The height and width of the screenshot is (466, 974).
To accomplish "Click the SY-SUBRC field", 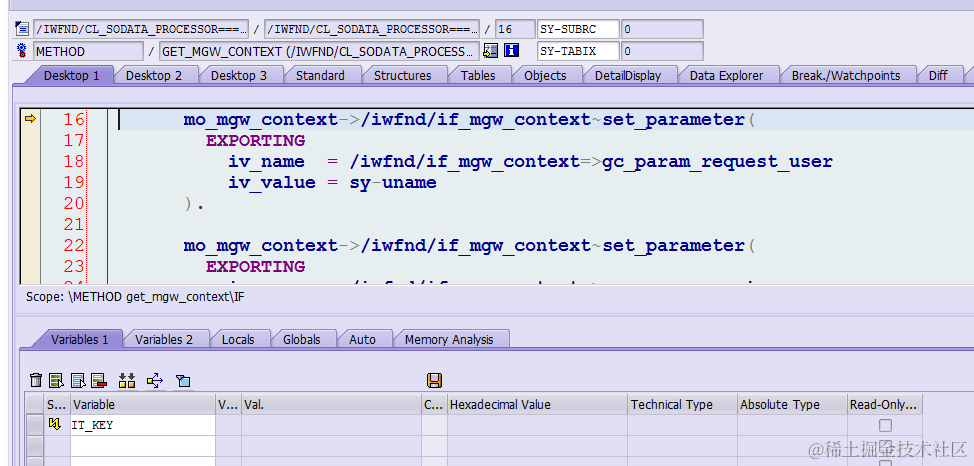I will pyautogui.click(x=578, y=29).
